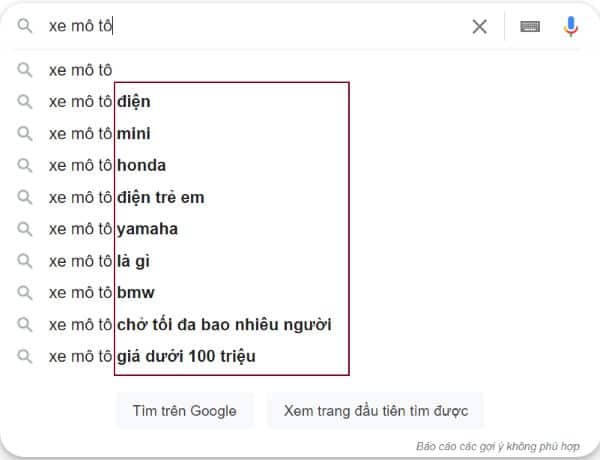Image resolution: width=600 pixels, height=460 pixels.
Task: Choose the "xe mô tô mini" suggestion text
Action: point(100,133)
